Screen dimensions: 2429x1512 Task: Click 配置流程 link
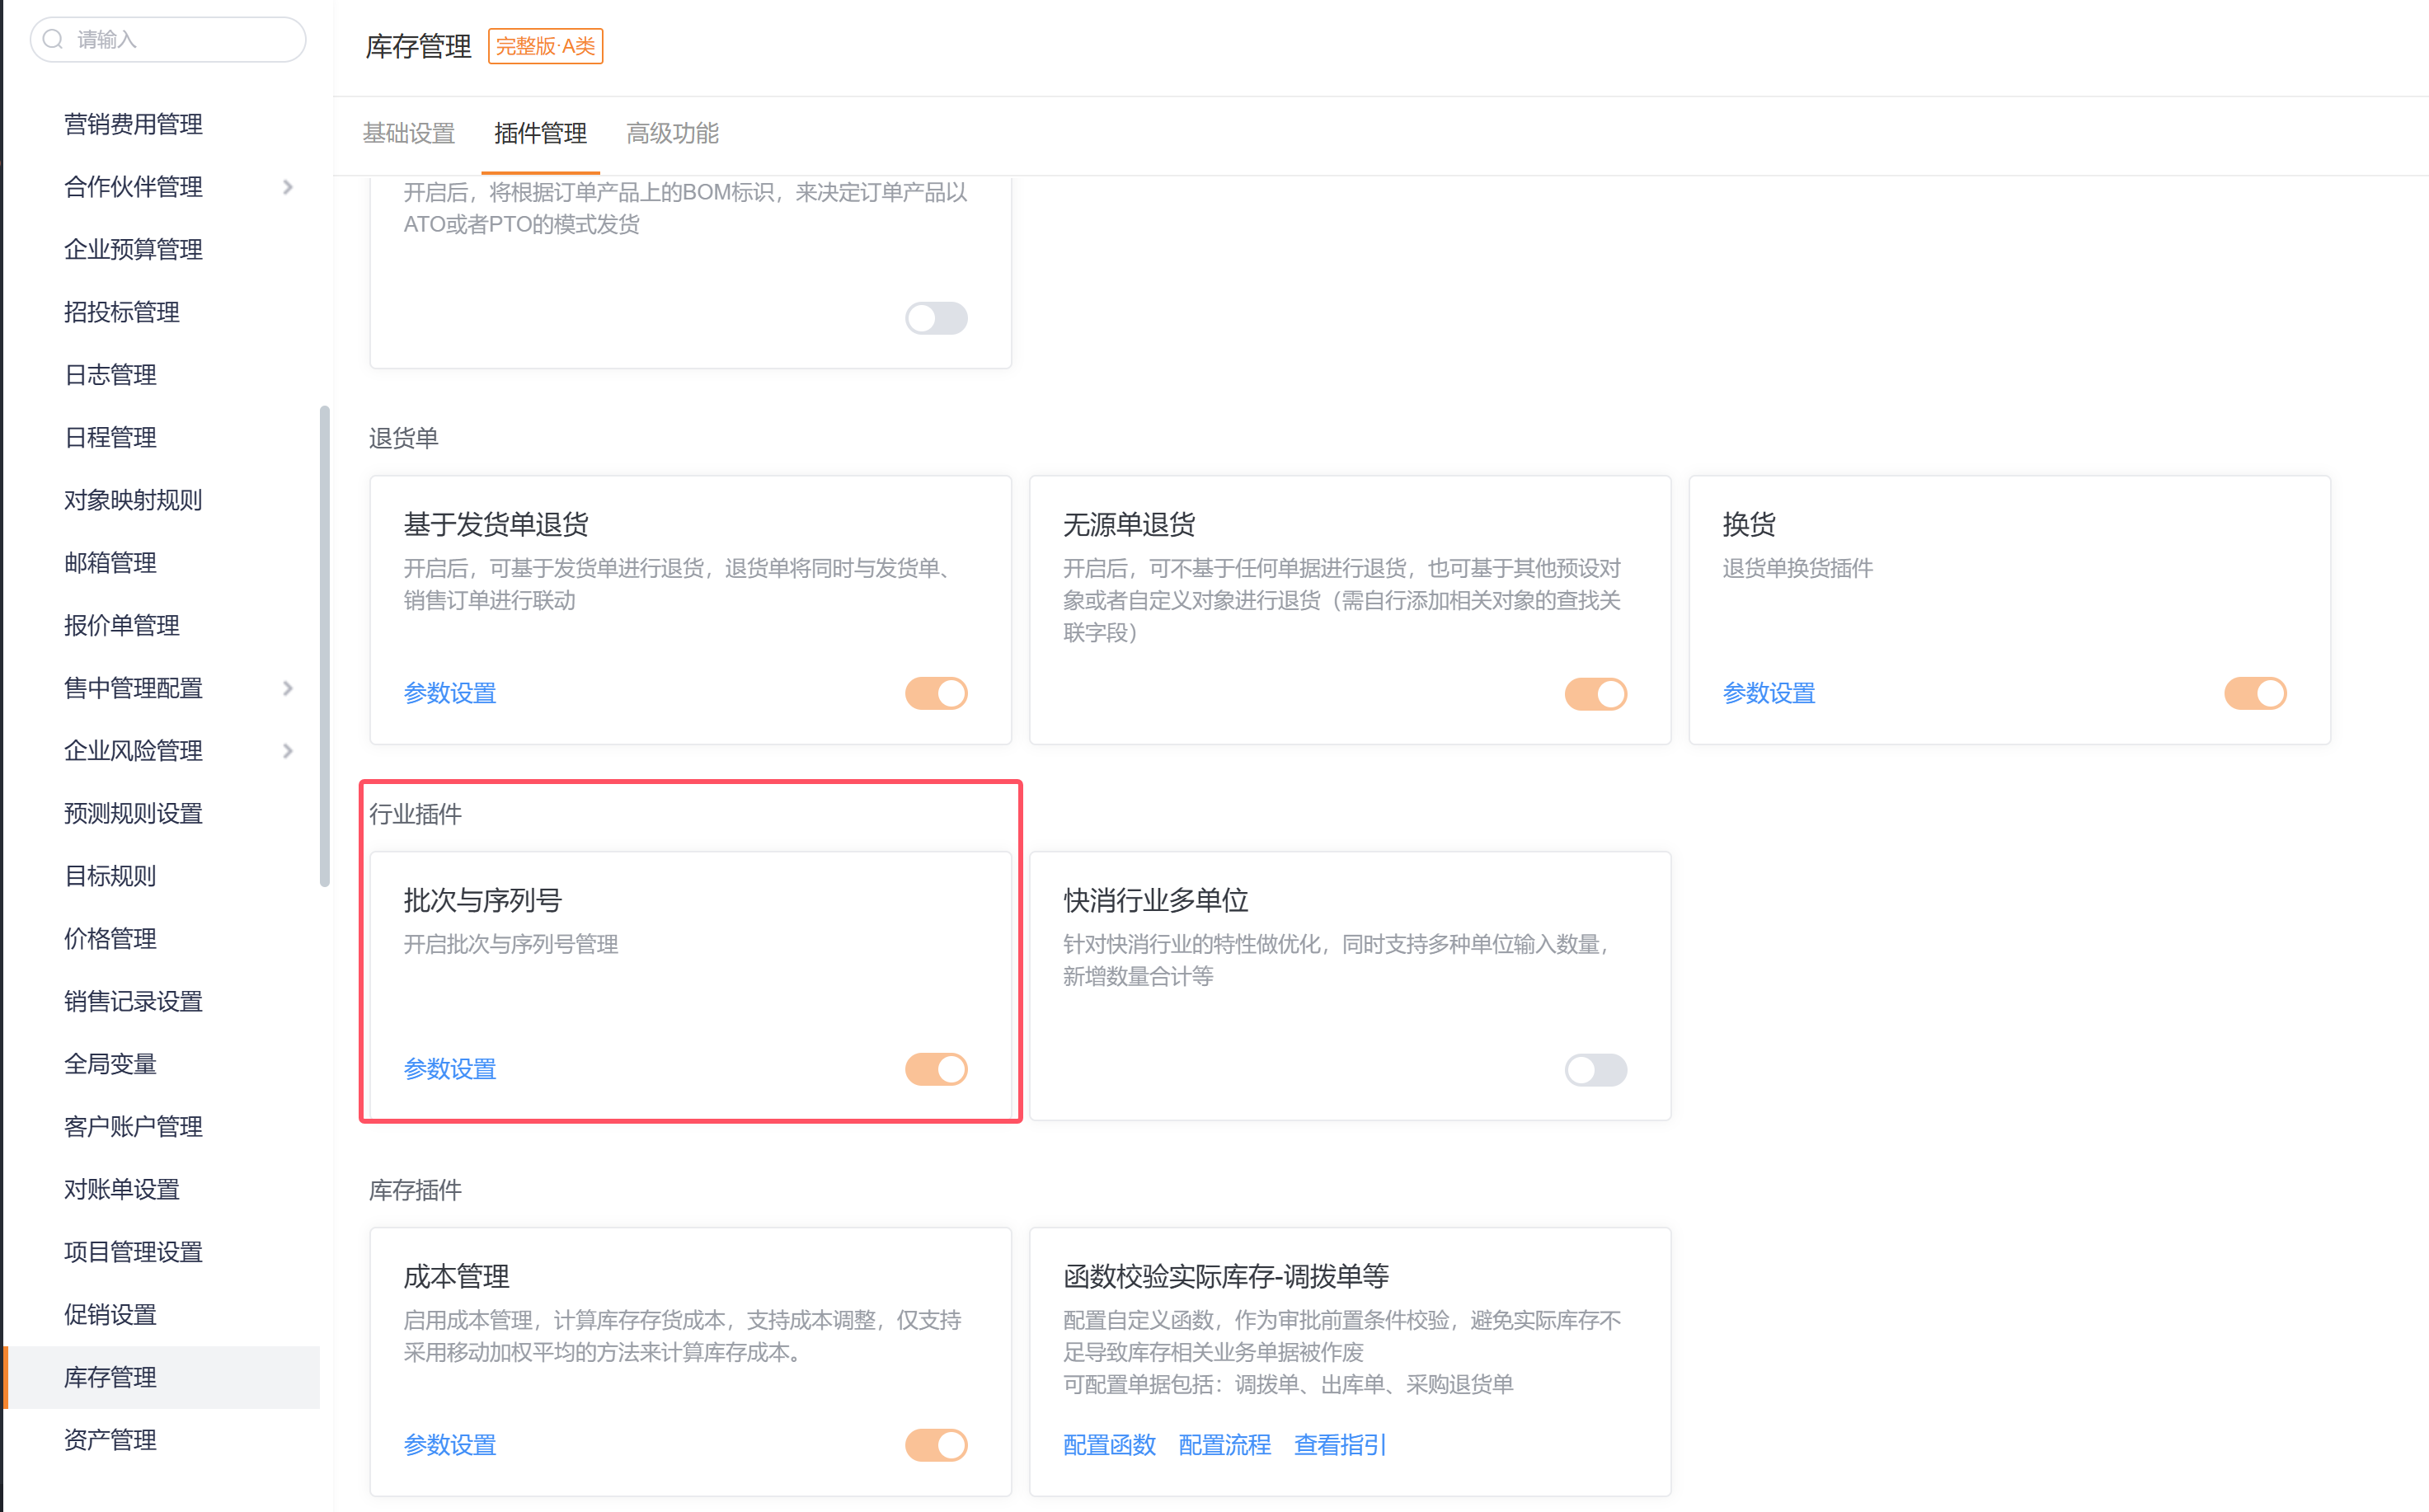(x=1224, y=1445)
